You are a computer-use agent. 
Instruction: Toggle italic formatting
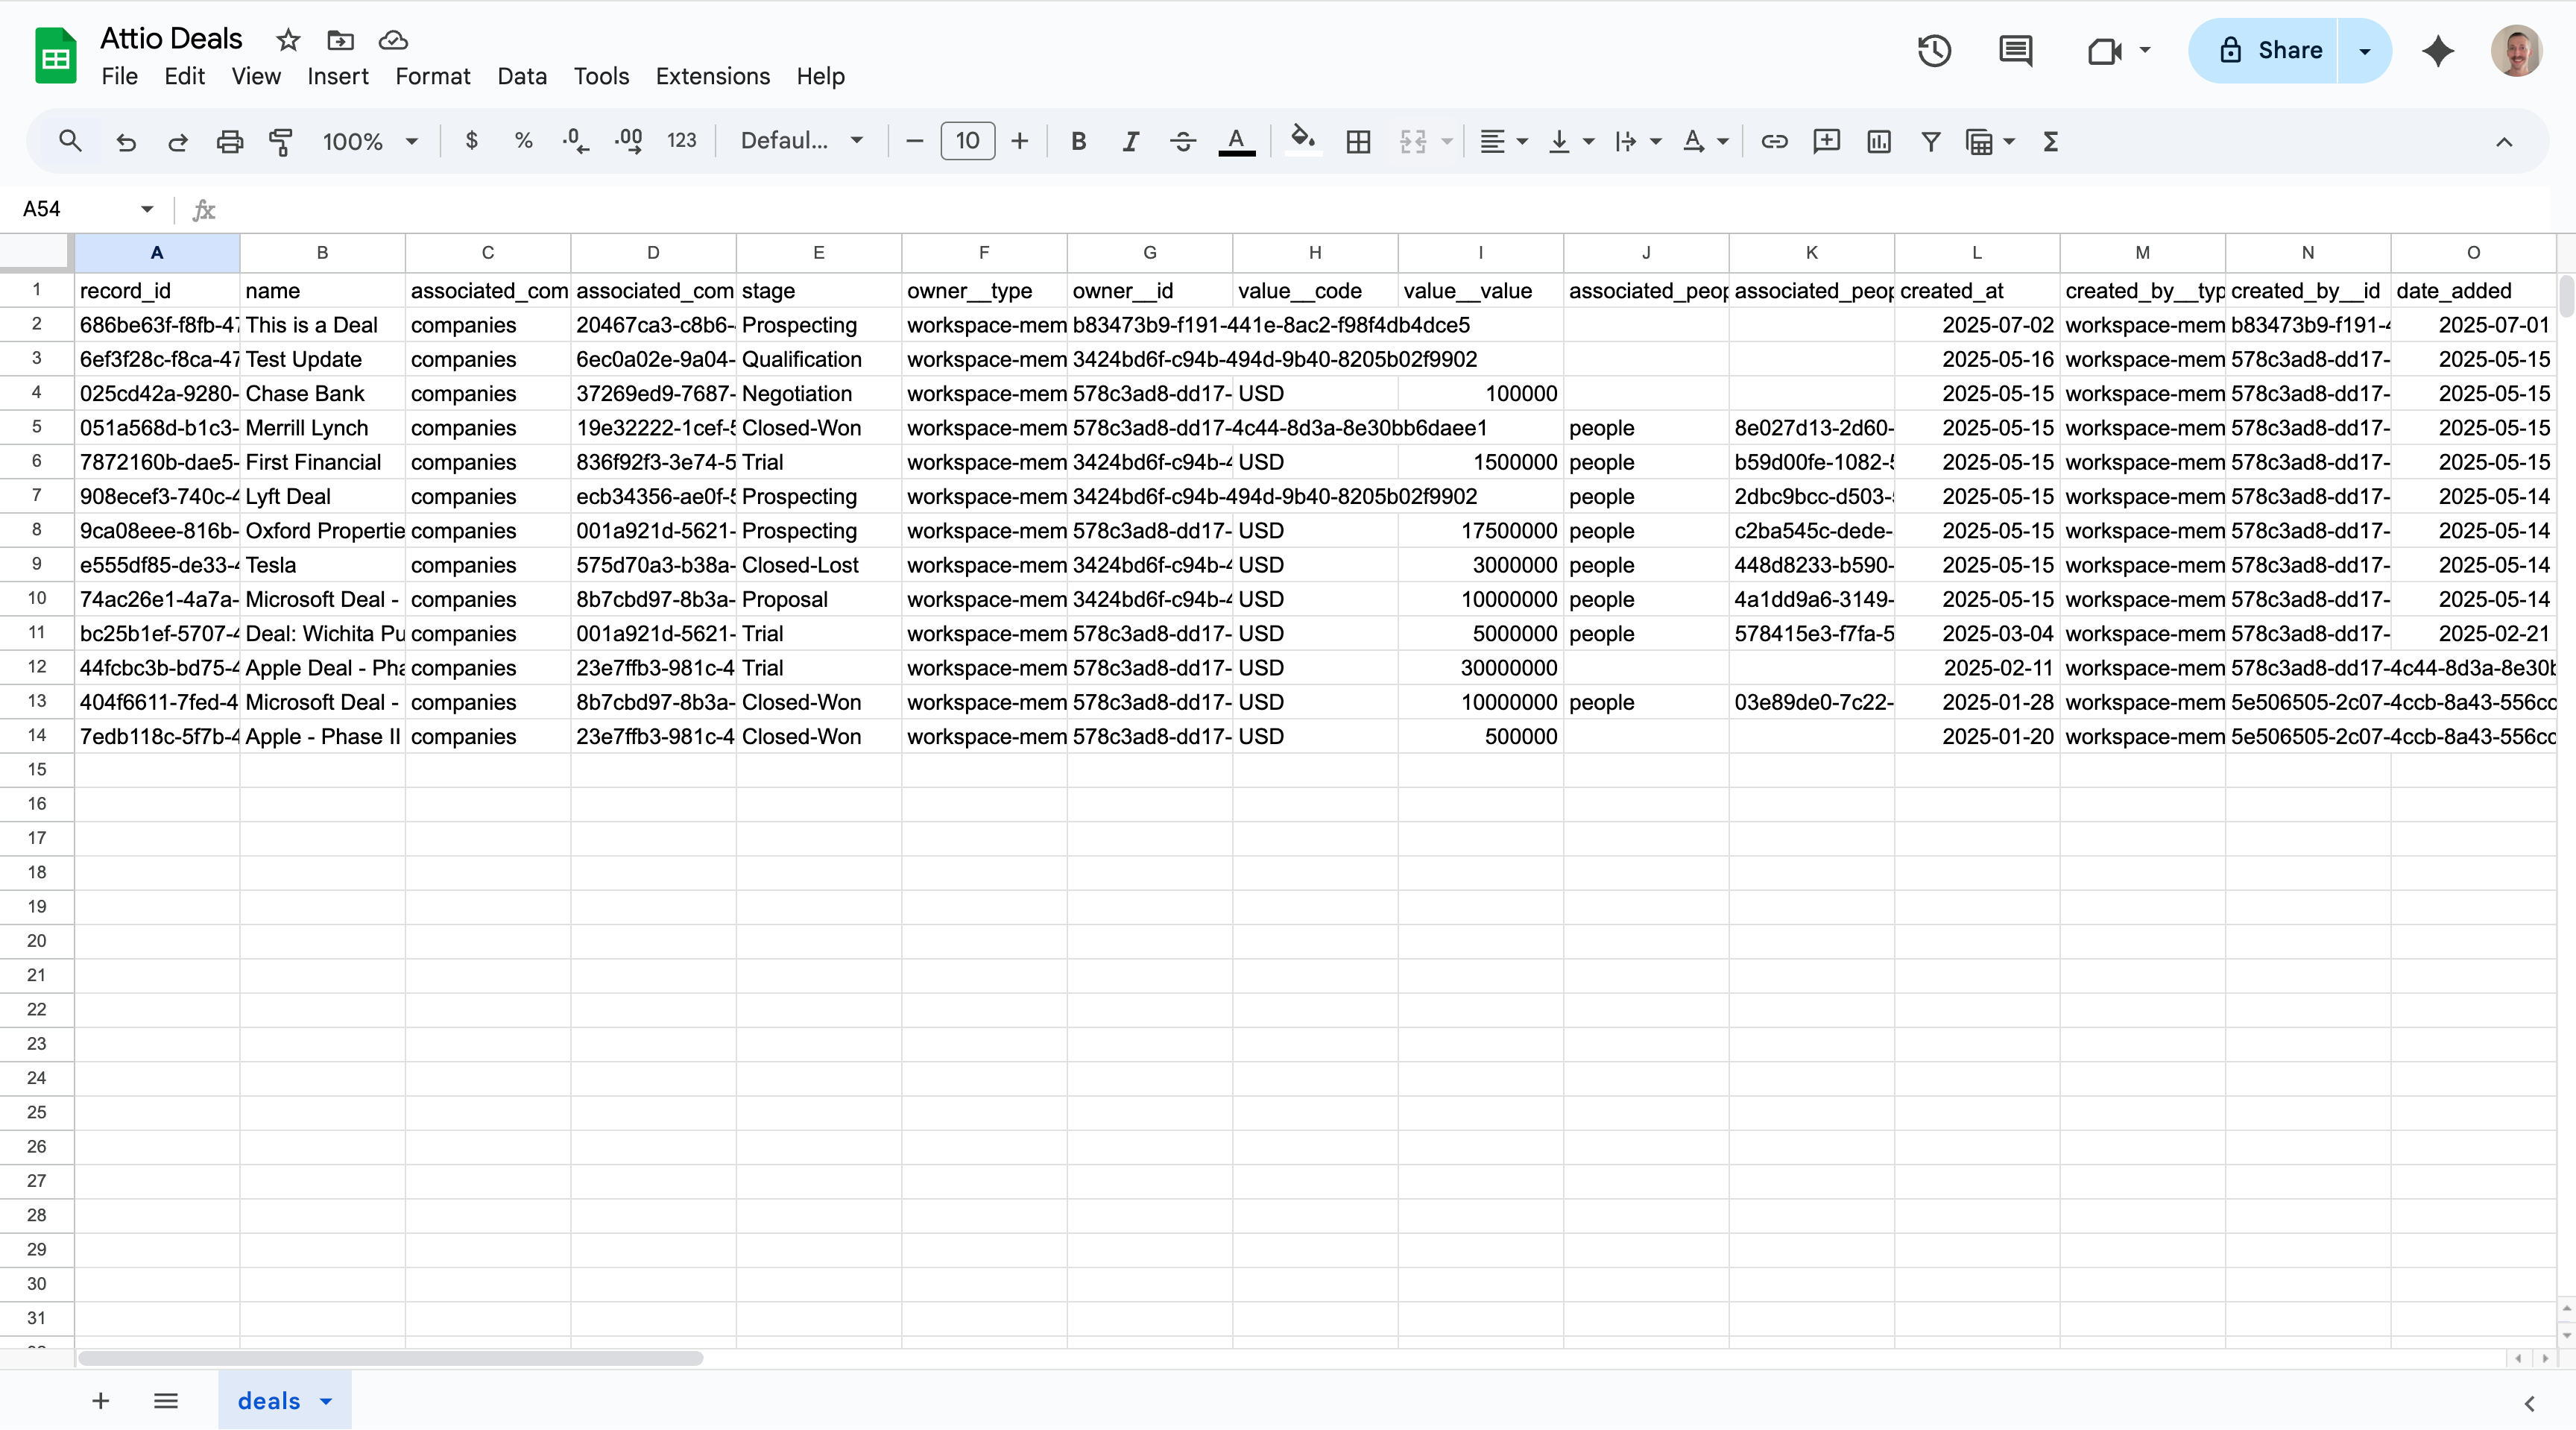point(1130,141)
